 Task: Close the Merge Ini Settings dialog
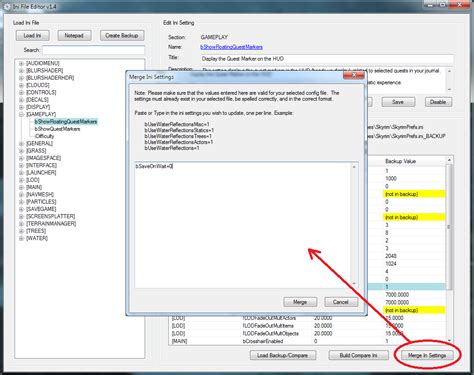(x=354, y=76)
